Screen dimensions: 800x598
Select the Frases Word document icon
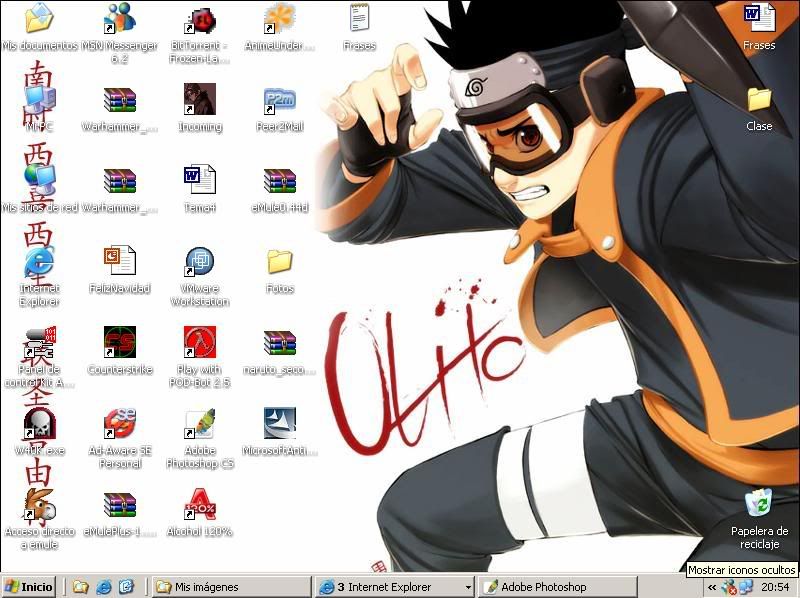(x=759, y=18)
